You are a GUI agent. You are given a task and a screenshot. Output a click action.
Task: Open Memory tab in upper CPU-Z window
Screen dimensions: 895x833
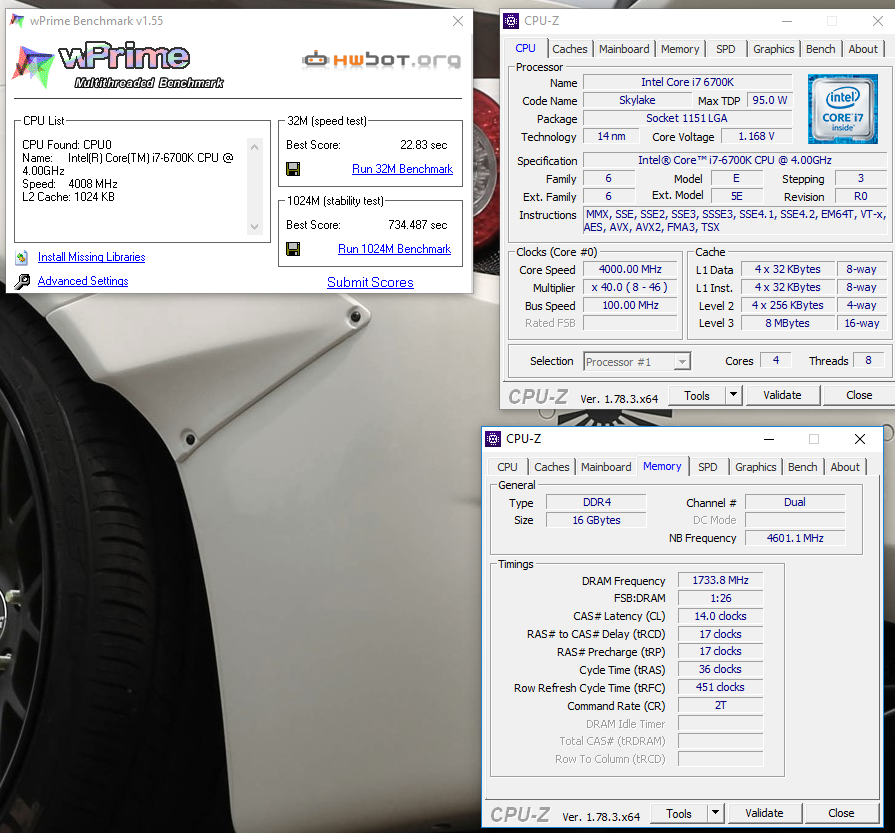[x=680, y=49]
